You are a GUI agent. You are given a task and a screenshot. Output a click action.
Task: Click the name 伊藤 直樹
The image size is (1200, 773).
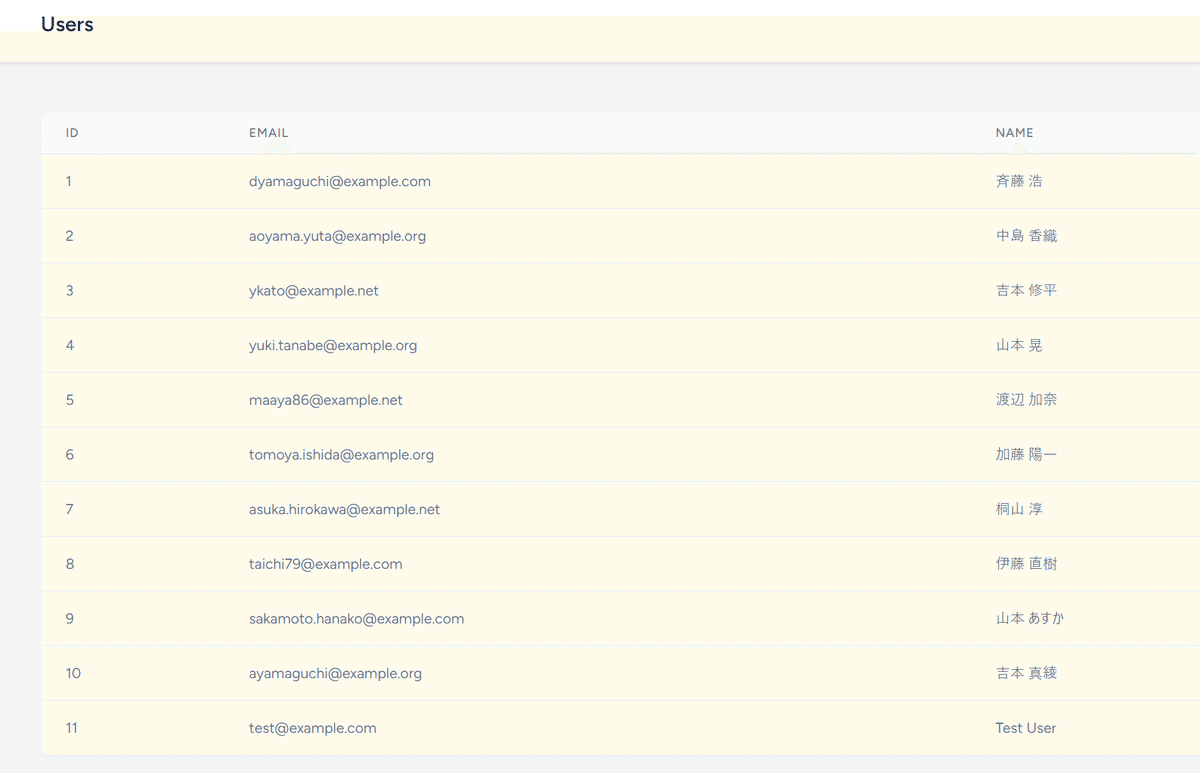pos(1026,564)
